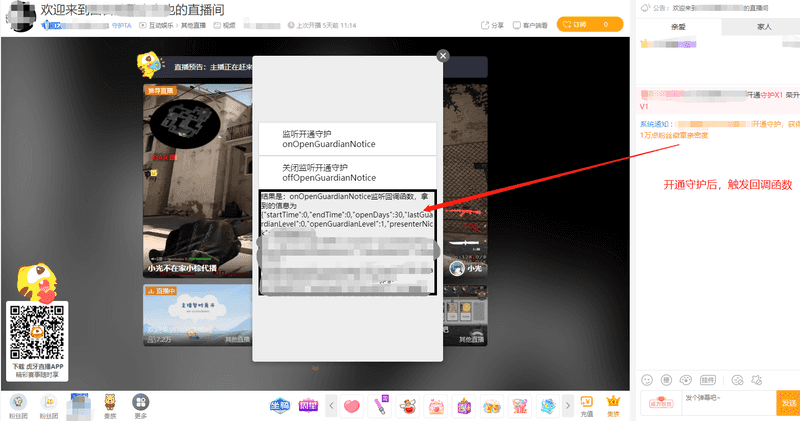The height and width of the screenshot is (421, 800).
Task: Click the Huya app download QR code
Action: pyautogui.click(x=37, y=333)
